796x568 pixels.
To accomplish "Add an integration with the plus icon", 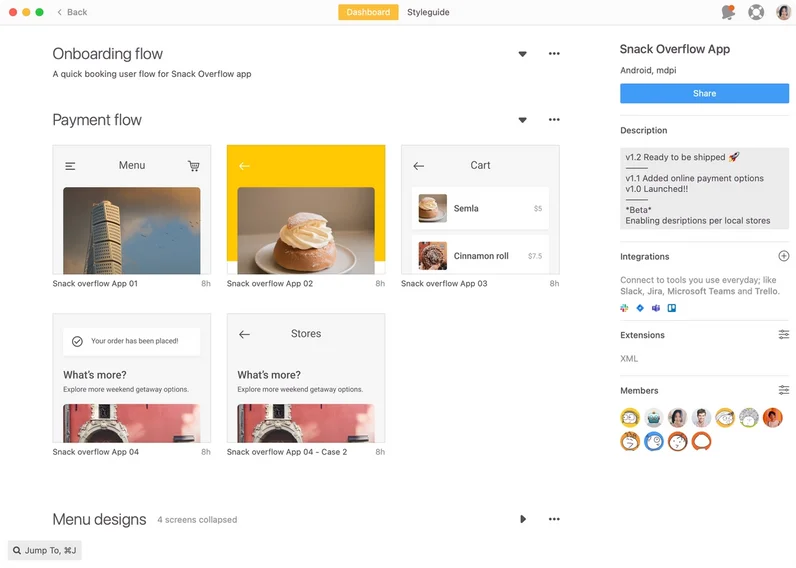I will pos(783,256).
